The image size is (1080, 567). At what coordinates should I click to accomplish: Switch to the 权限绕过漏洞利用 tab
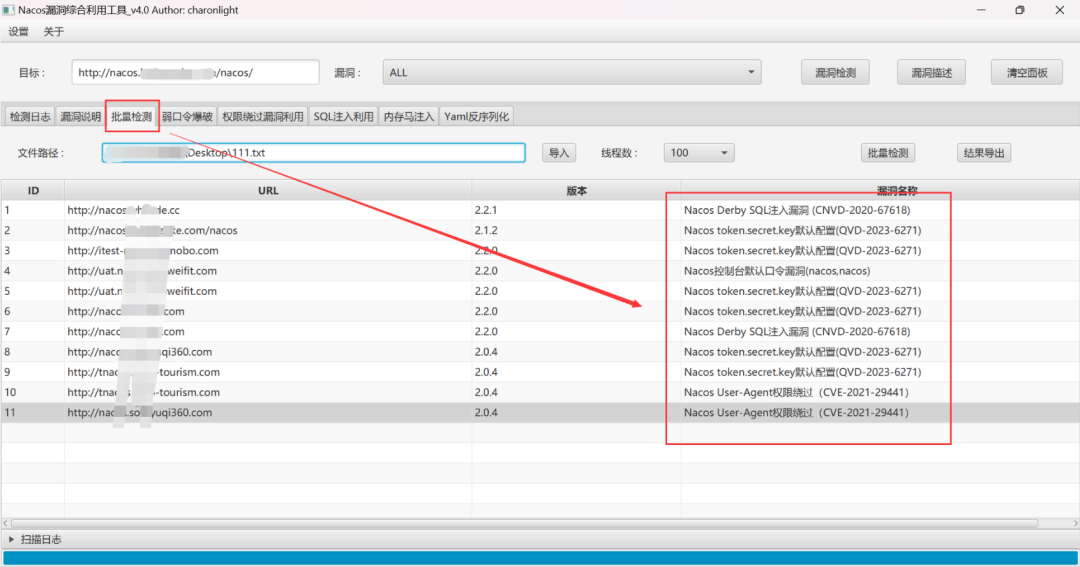coord(262,116)
